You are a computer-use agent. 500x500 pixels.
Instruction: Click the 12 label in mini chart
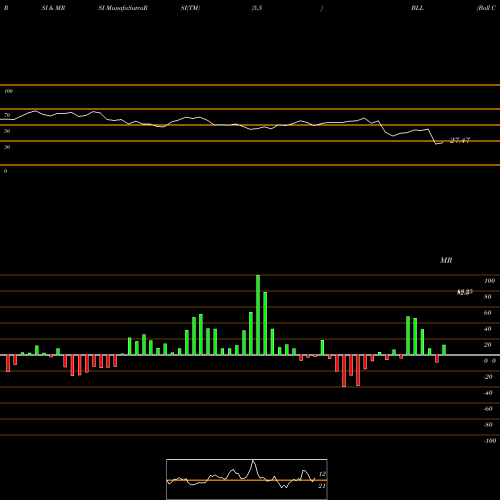322,474
